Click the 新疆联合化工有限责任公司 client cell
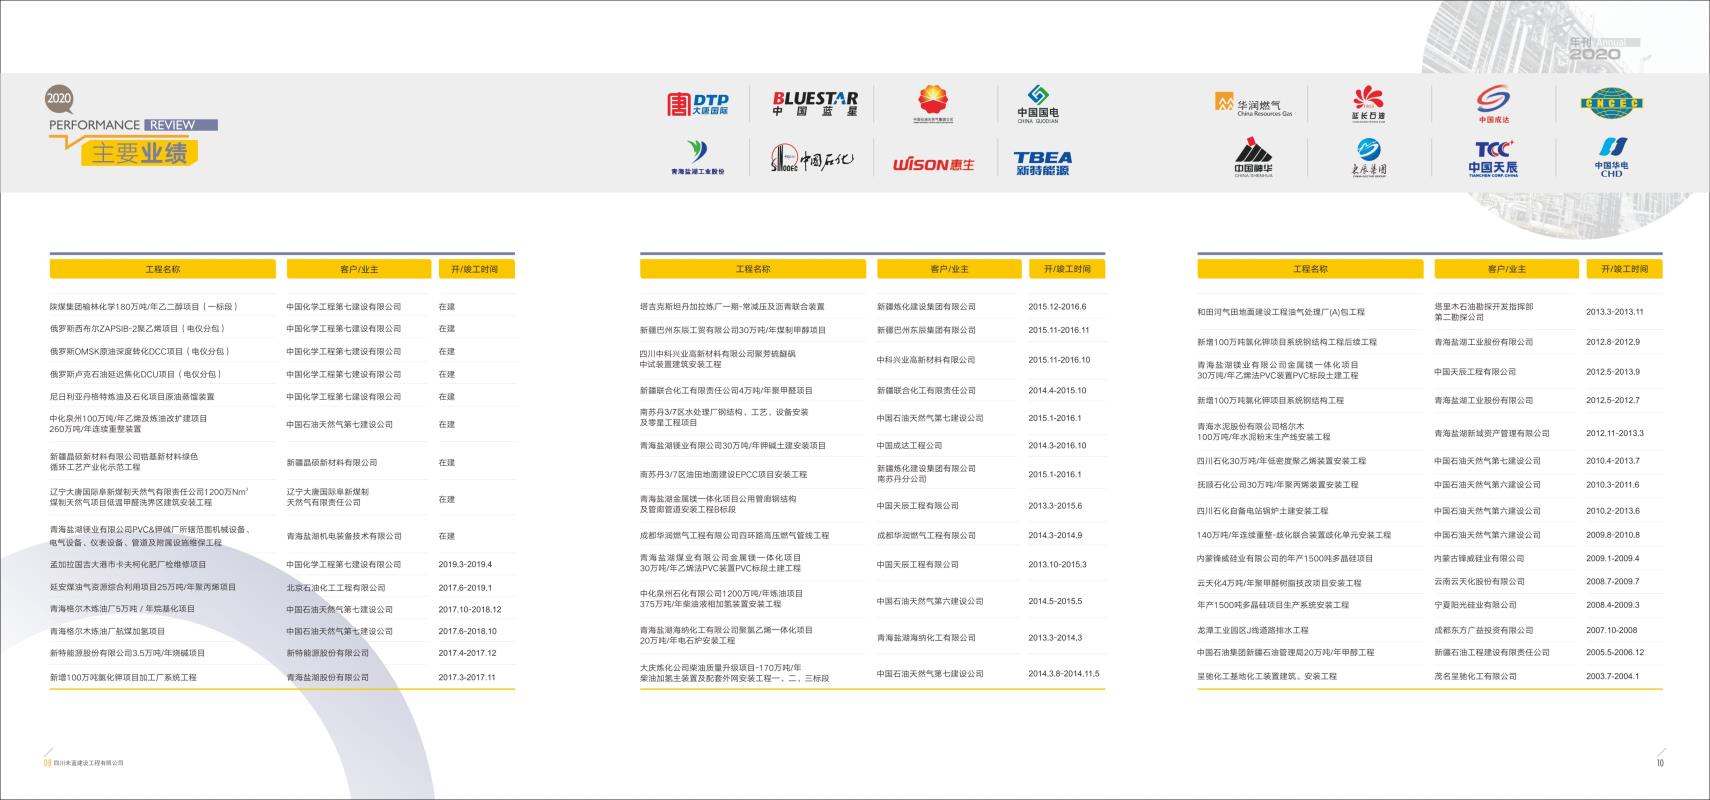The image size is (1710, 800). 926,391
